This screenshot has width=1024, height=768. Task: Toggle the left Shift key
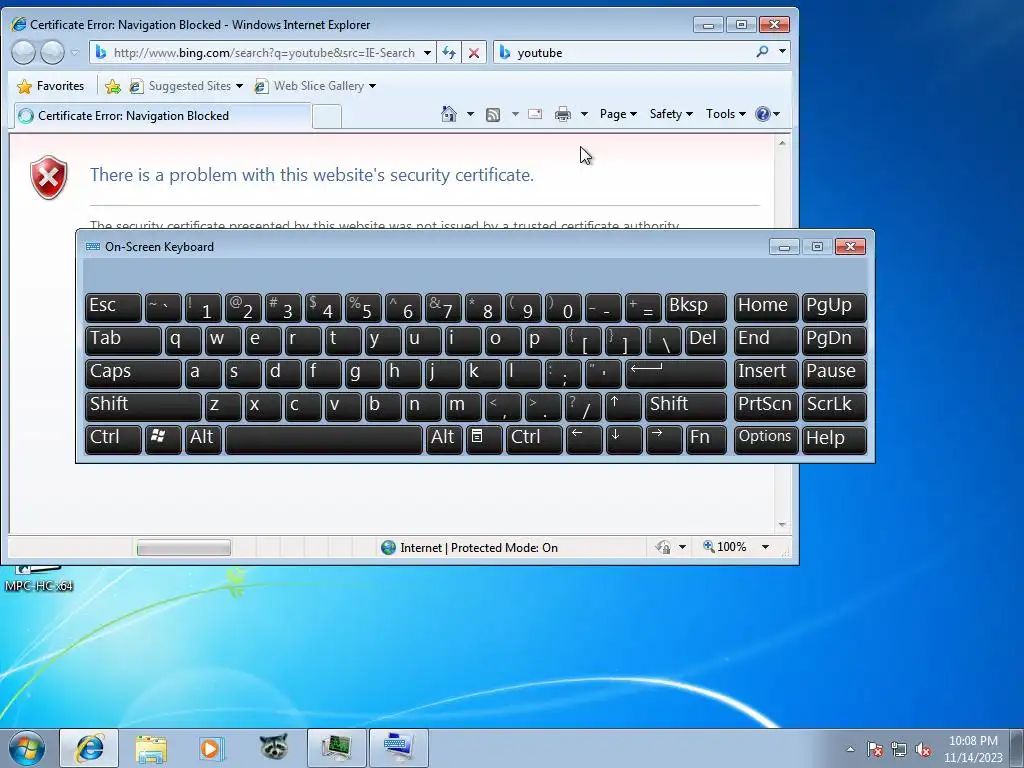(143, 406)
